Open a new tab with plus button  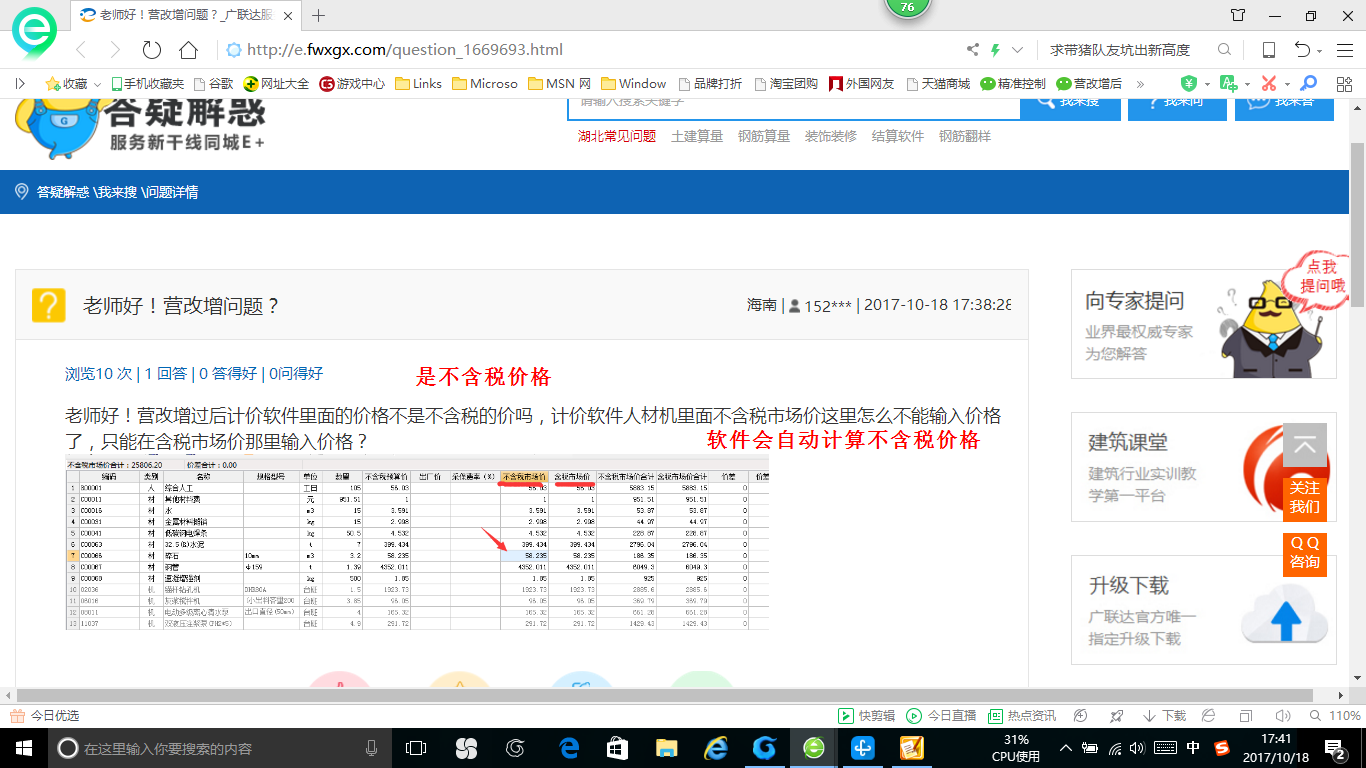click(319, 15)
